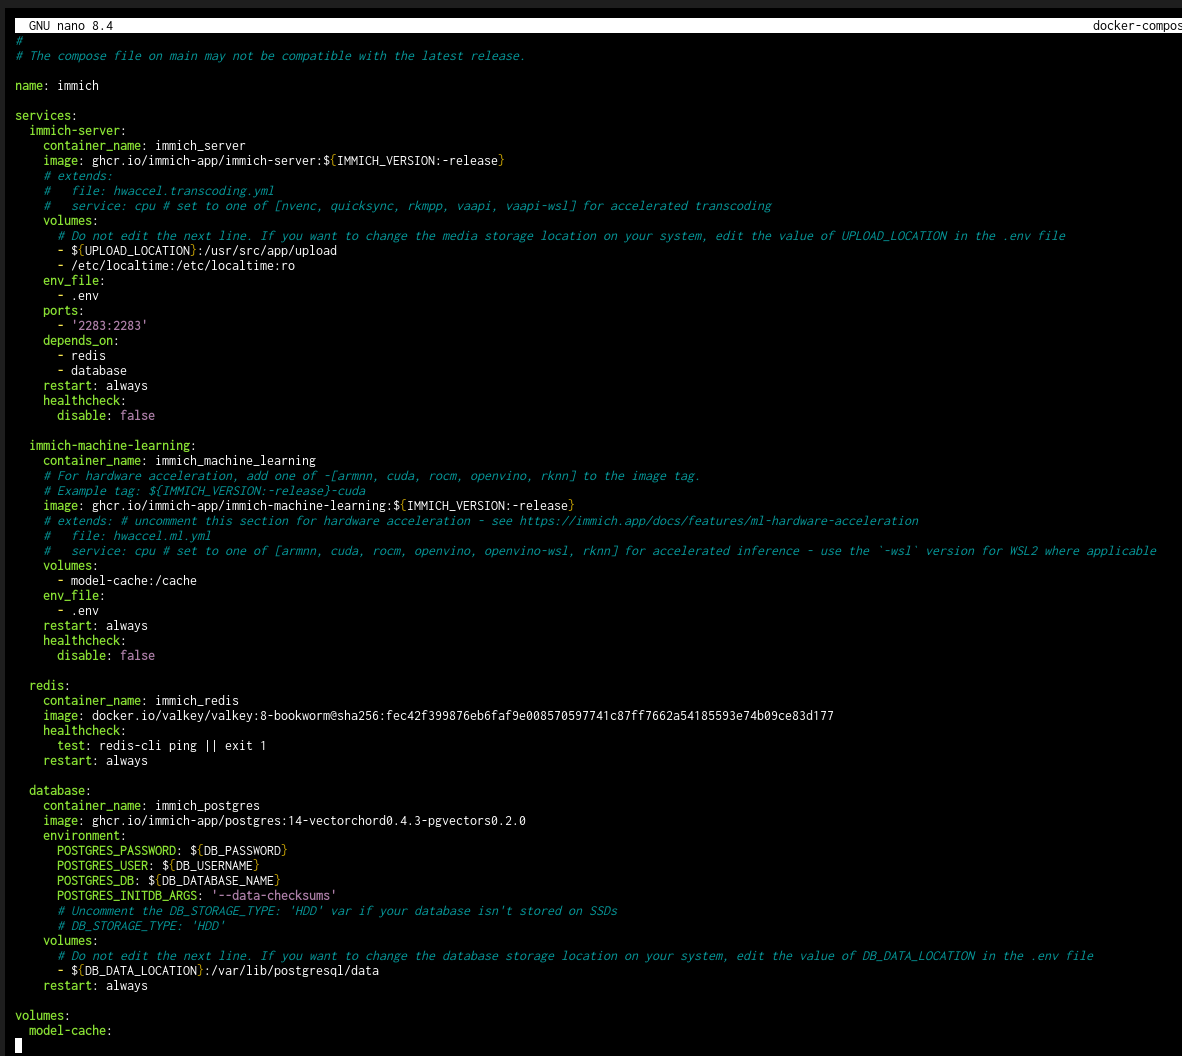Click the DB_DATA_LOCATION .env file comment
This screenshot has width=1182, height=1056.
(x=575, y=956)
